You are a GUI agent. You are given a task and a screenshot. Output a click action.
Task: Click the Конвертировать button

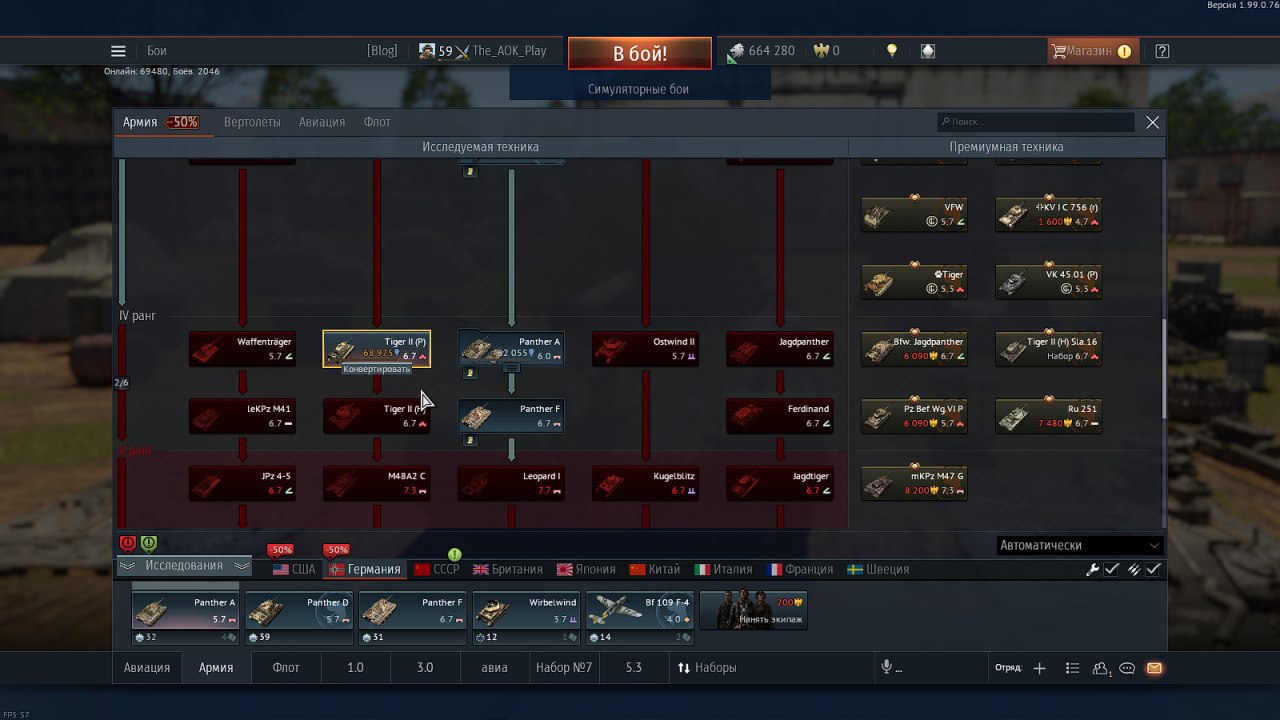click(x=378, y=369)
